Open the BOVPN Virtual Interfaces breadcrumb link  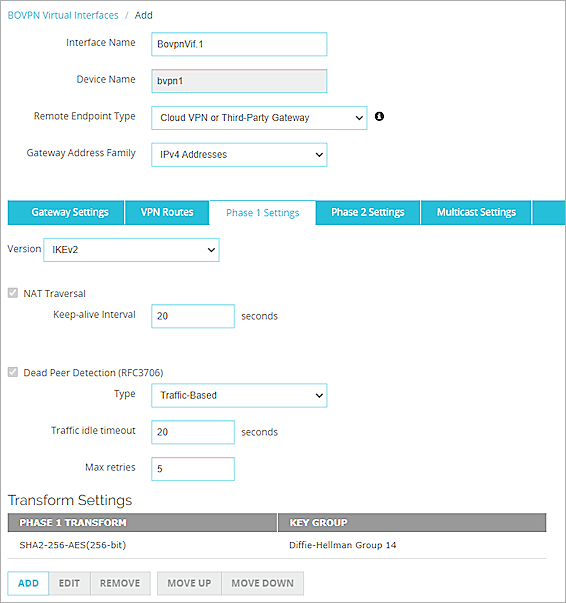(63, 15)
